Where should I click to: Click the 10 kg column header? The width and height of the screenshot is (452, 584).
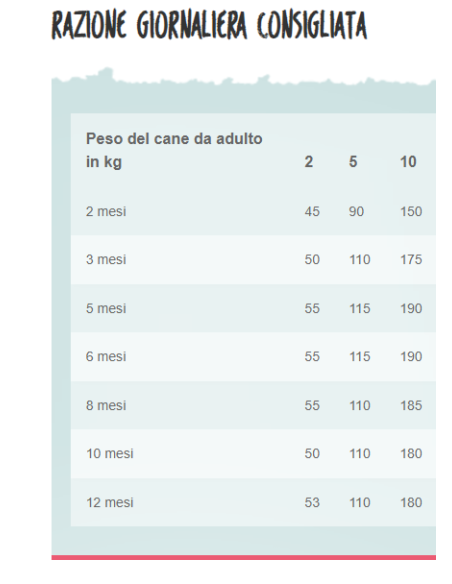click(x=408, y=162)
